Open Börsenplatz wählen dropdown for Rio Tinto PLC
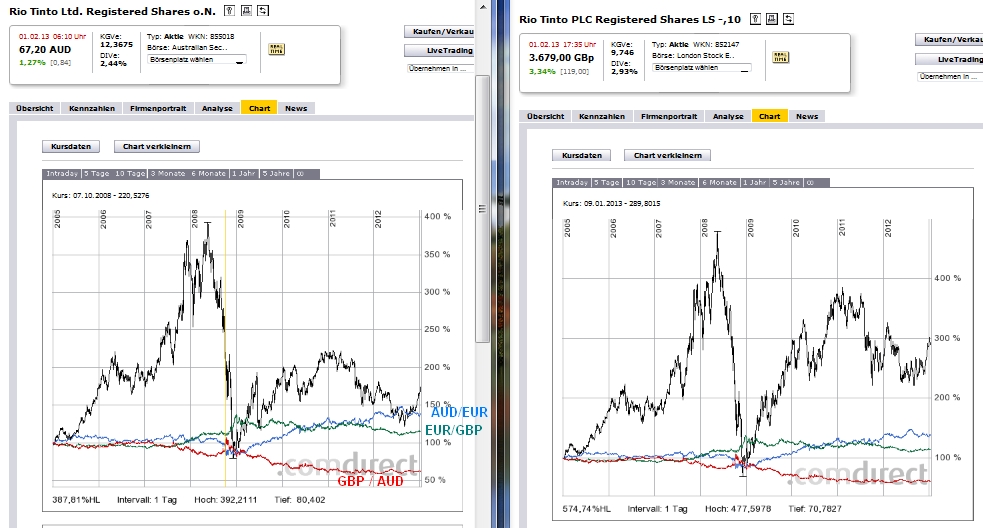This screenshot has width=983, height=528. click(702, 68)
